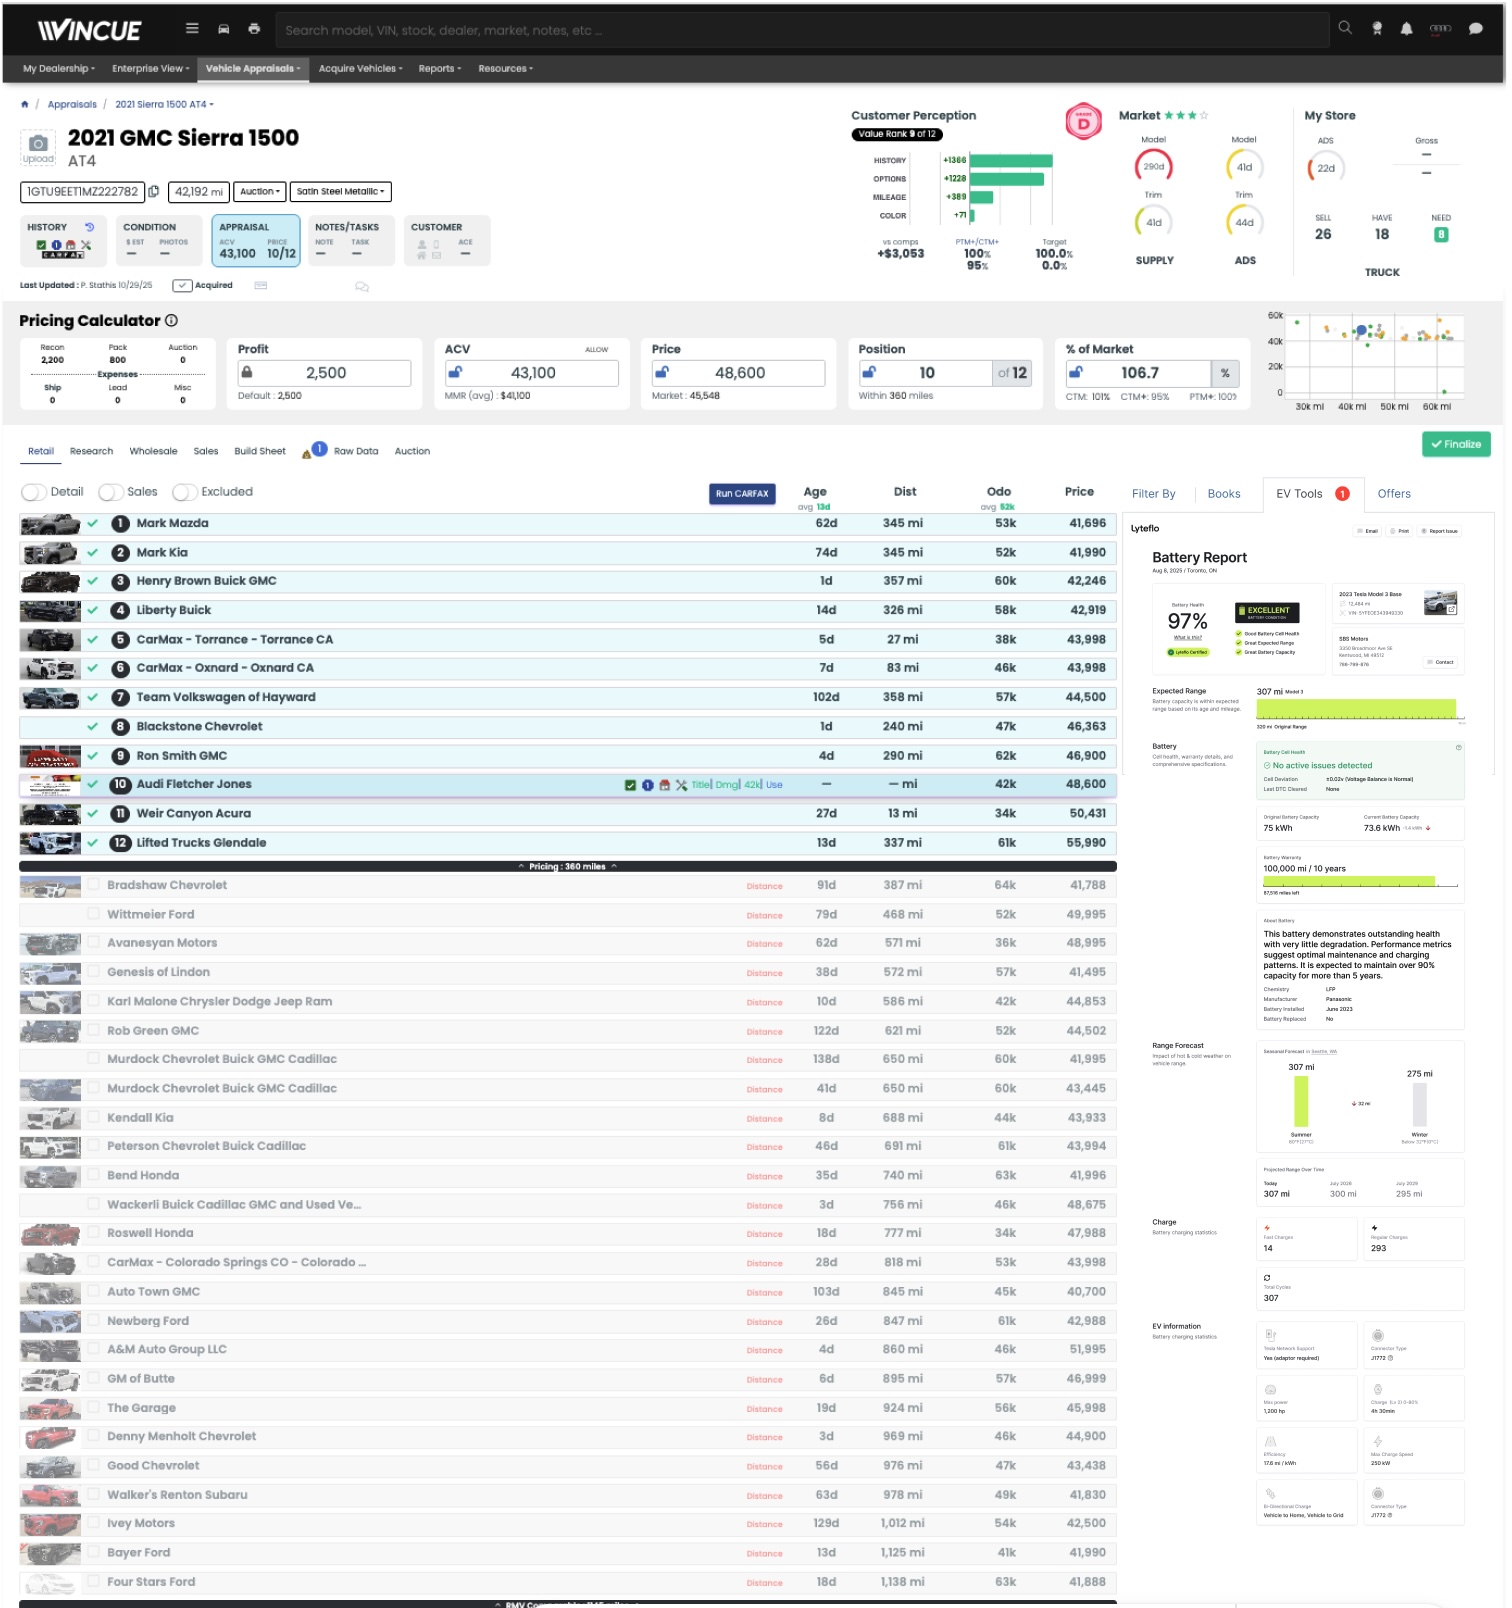Copy the VIN with the copy icon
The width and height of the screenshot is (1512, 1608).
coord(154,191)
